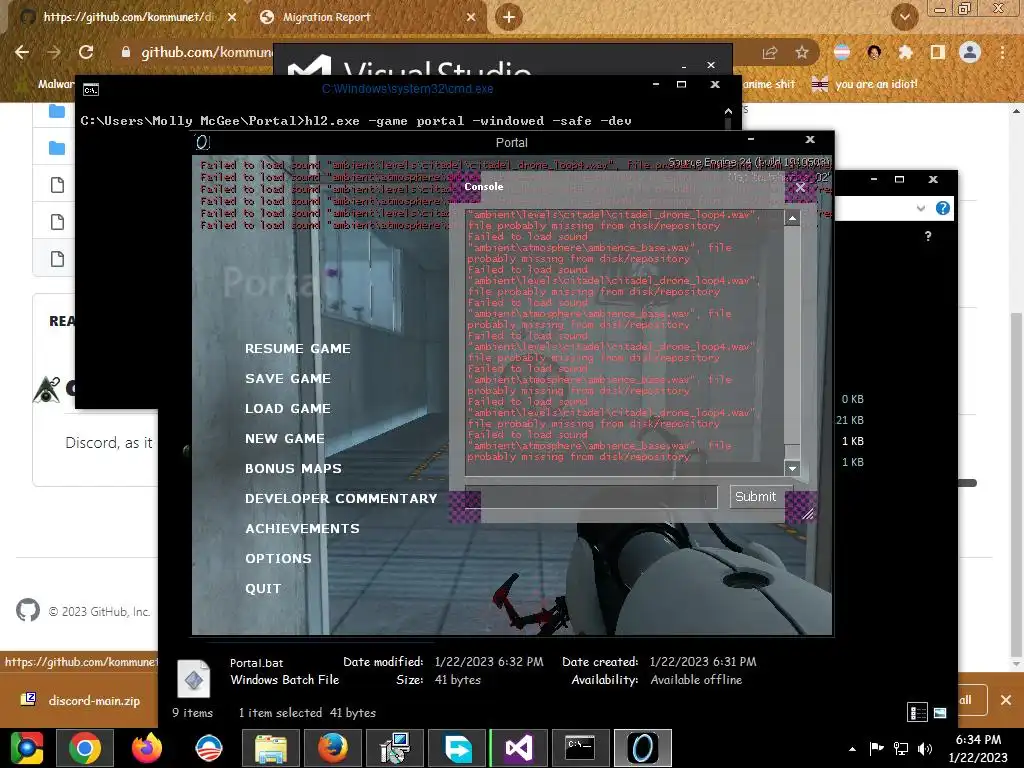Click cmd.exe window title icon

tap(91, 89)
